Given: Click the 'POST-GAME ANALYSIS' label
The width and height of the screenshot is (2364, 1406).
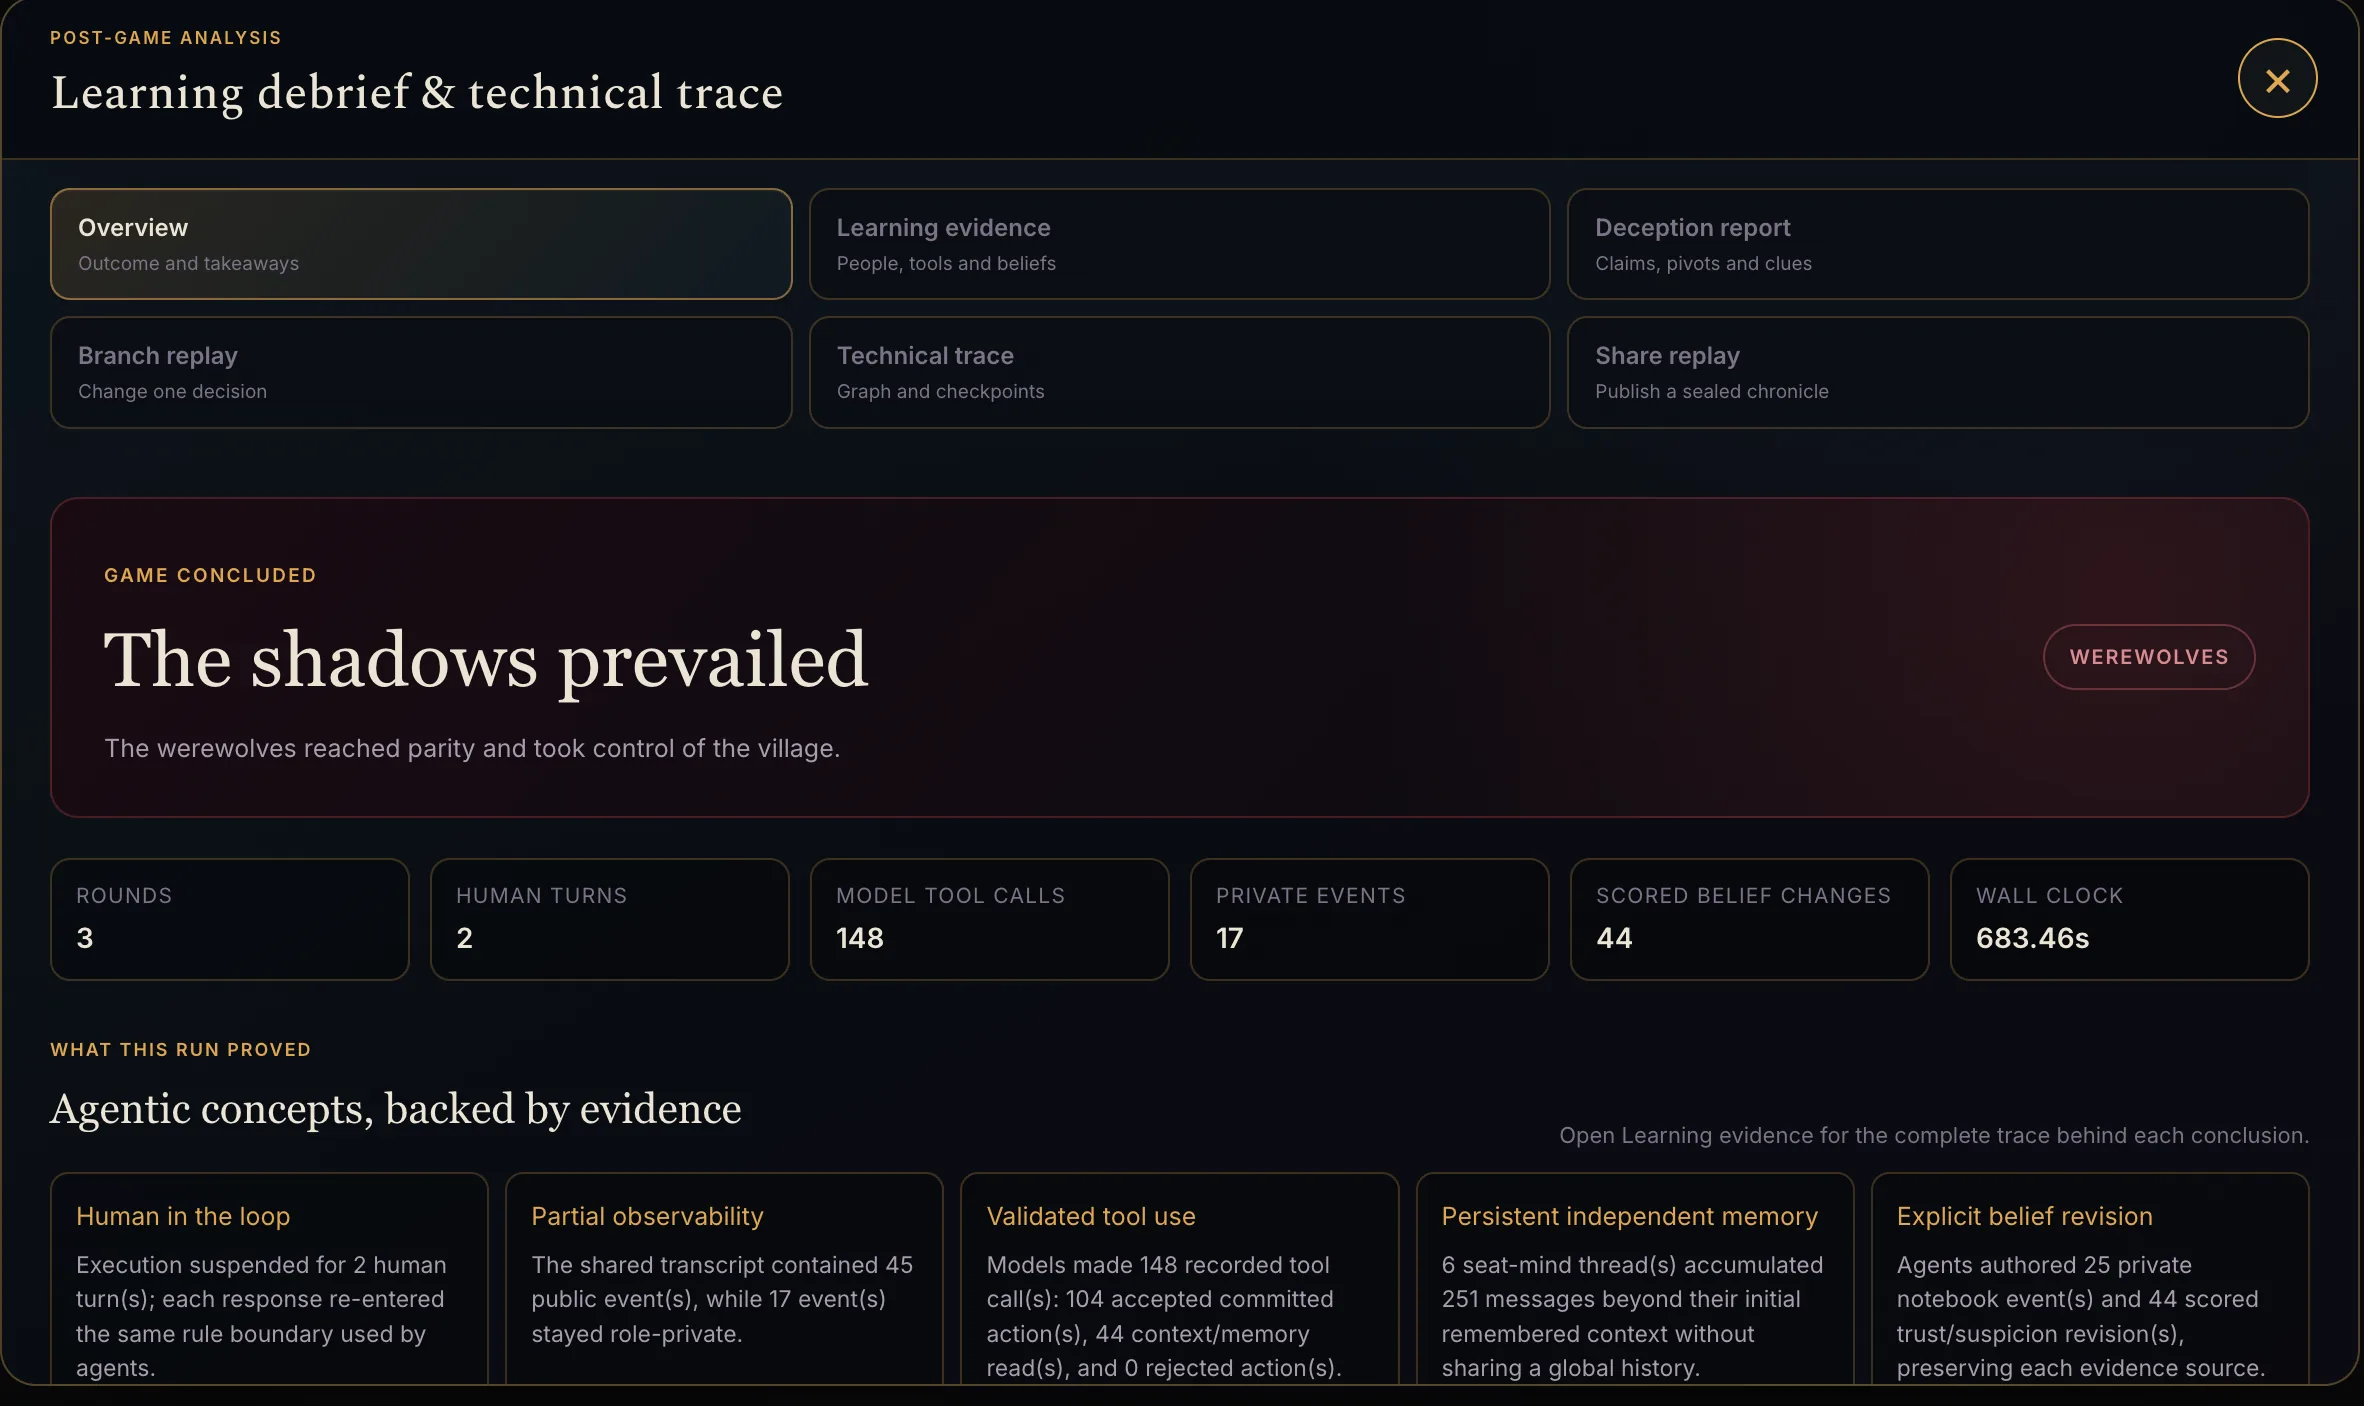Looking at the screenshot, I should 166,38.
